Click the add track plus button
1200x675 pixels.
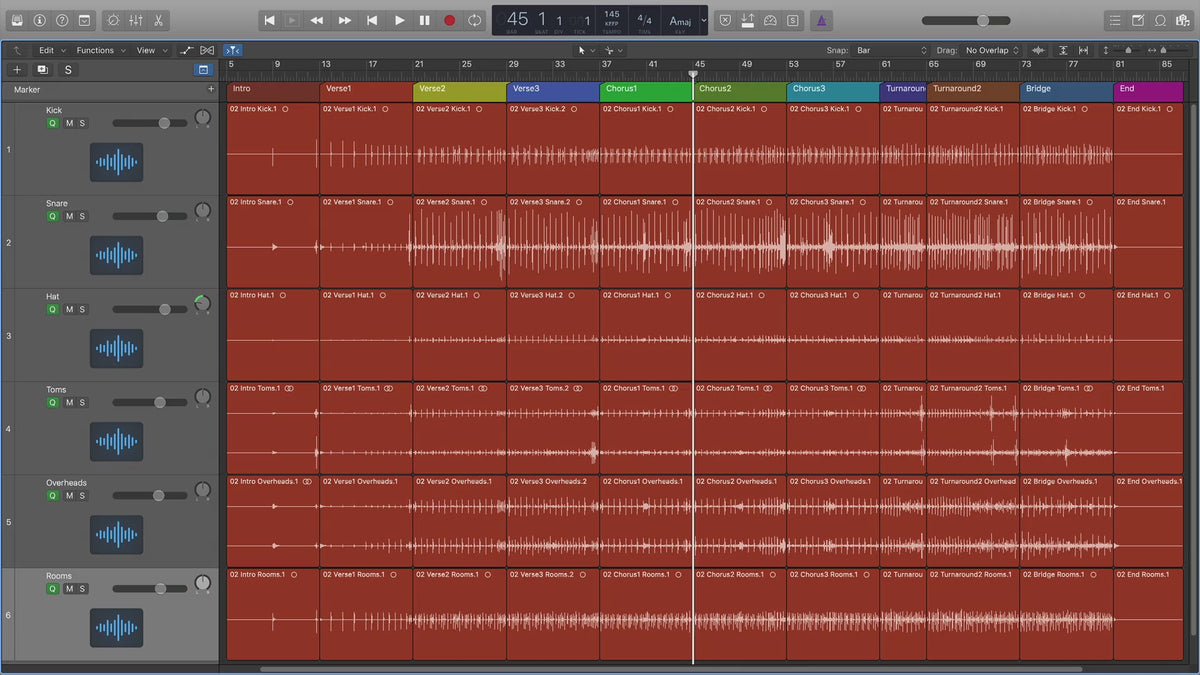pos(16,70)
